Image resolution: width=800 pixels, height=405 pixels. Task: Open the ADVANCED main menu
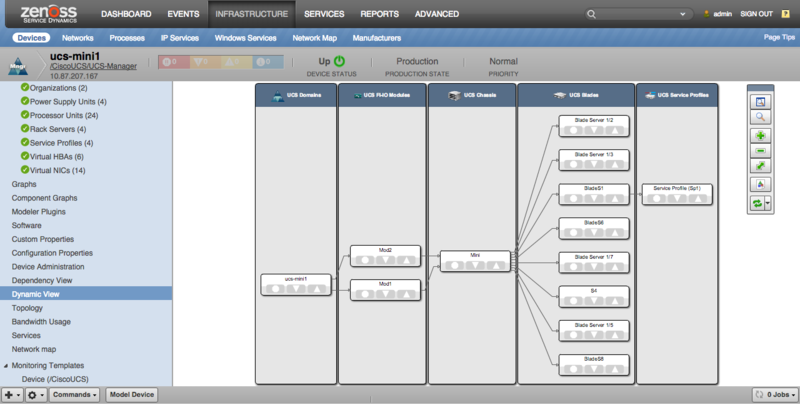click(437, 14)
